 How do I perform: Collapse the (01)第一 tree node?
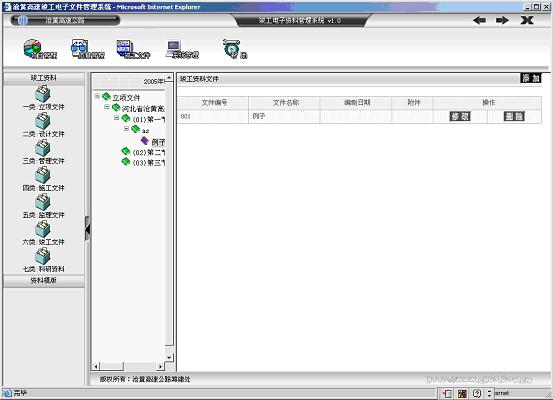116,118
